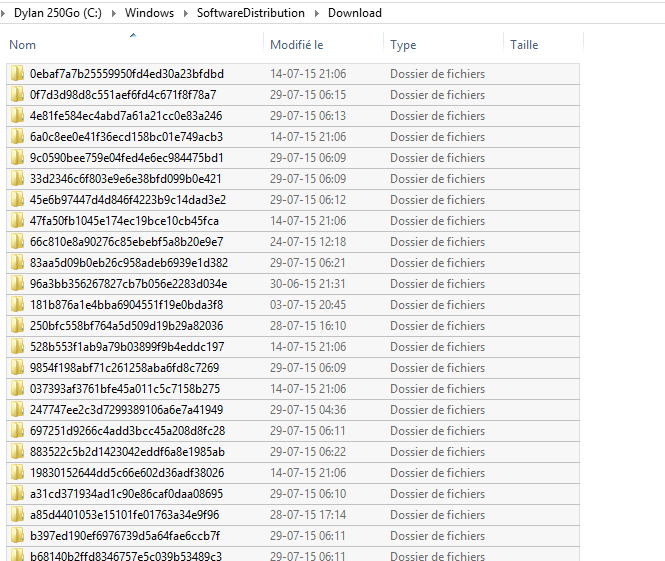The width and height of the screenshot is (665, 561).
Task: Click folder icon of 66c810e8a90276c85ebebf5a8b20e9e7
Action: [x=17, y=242]
